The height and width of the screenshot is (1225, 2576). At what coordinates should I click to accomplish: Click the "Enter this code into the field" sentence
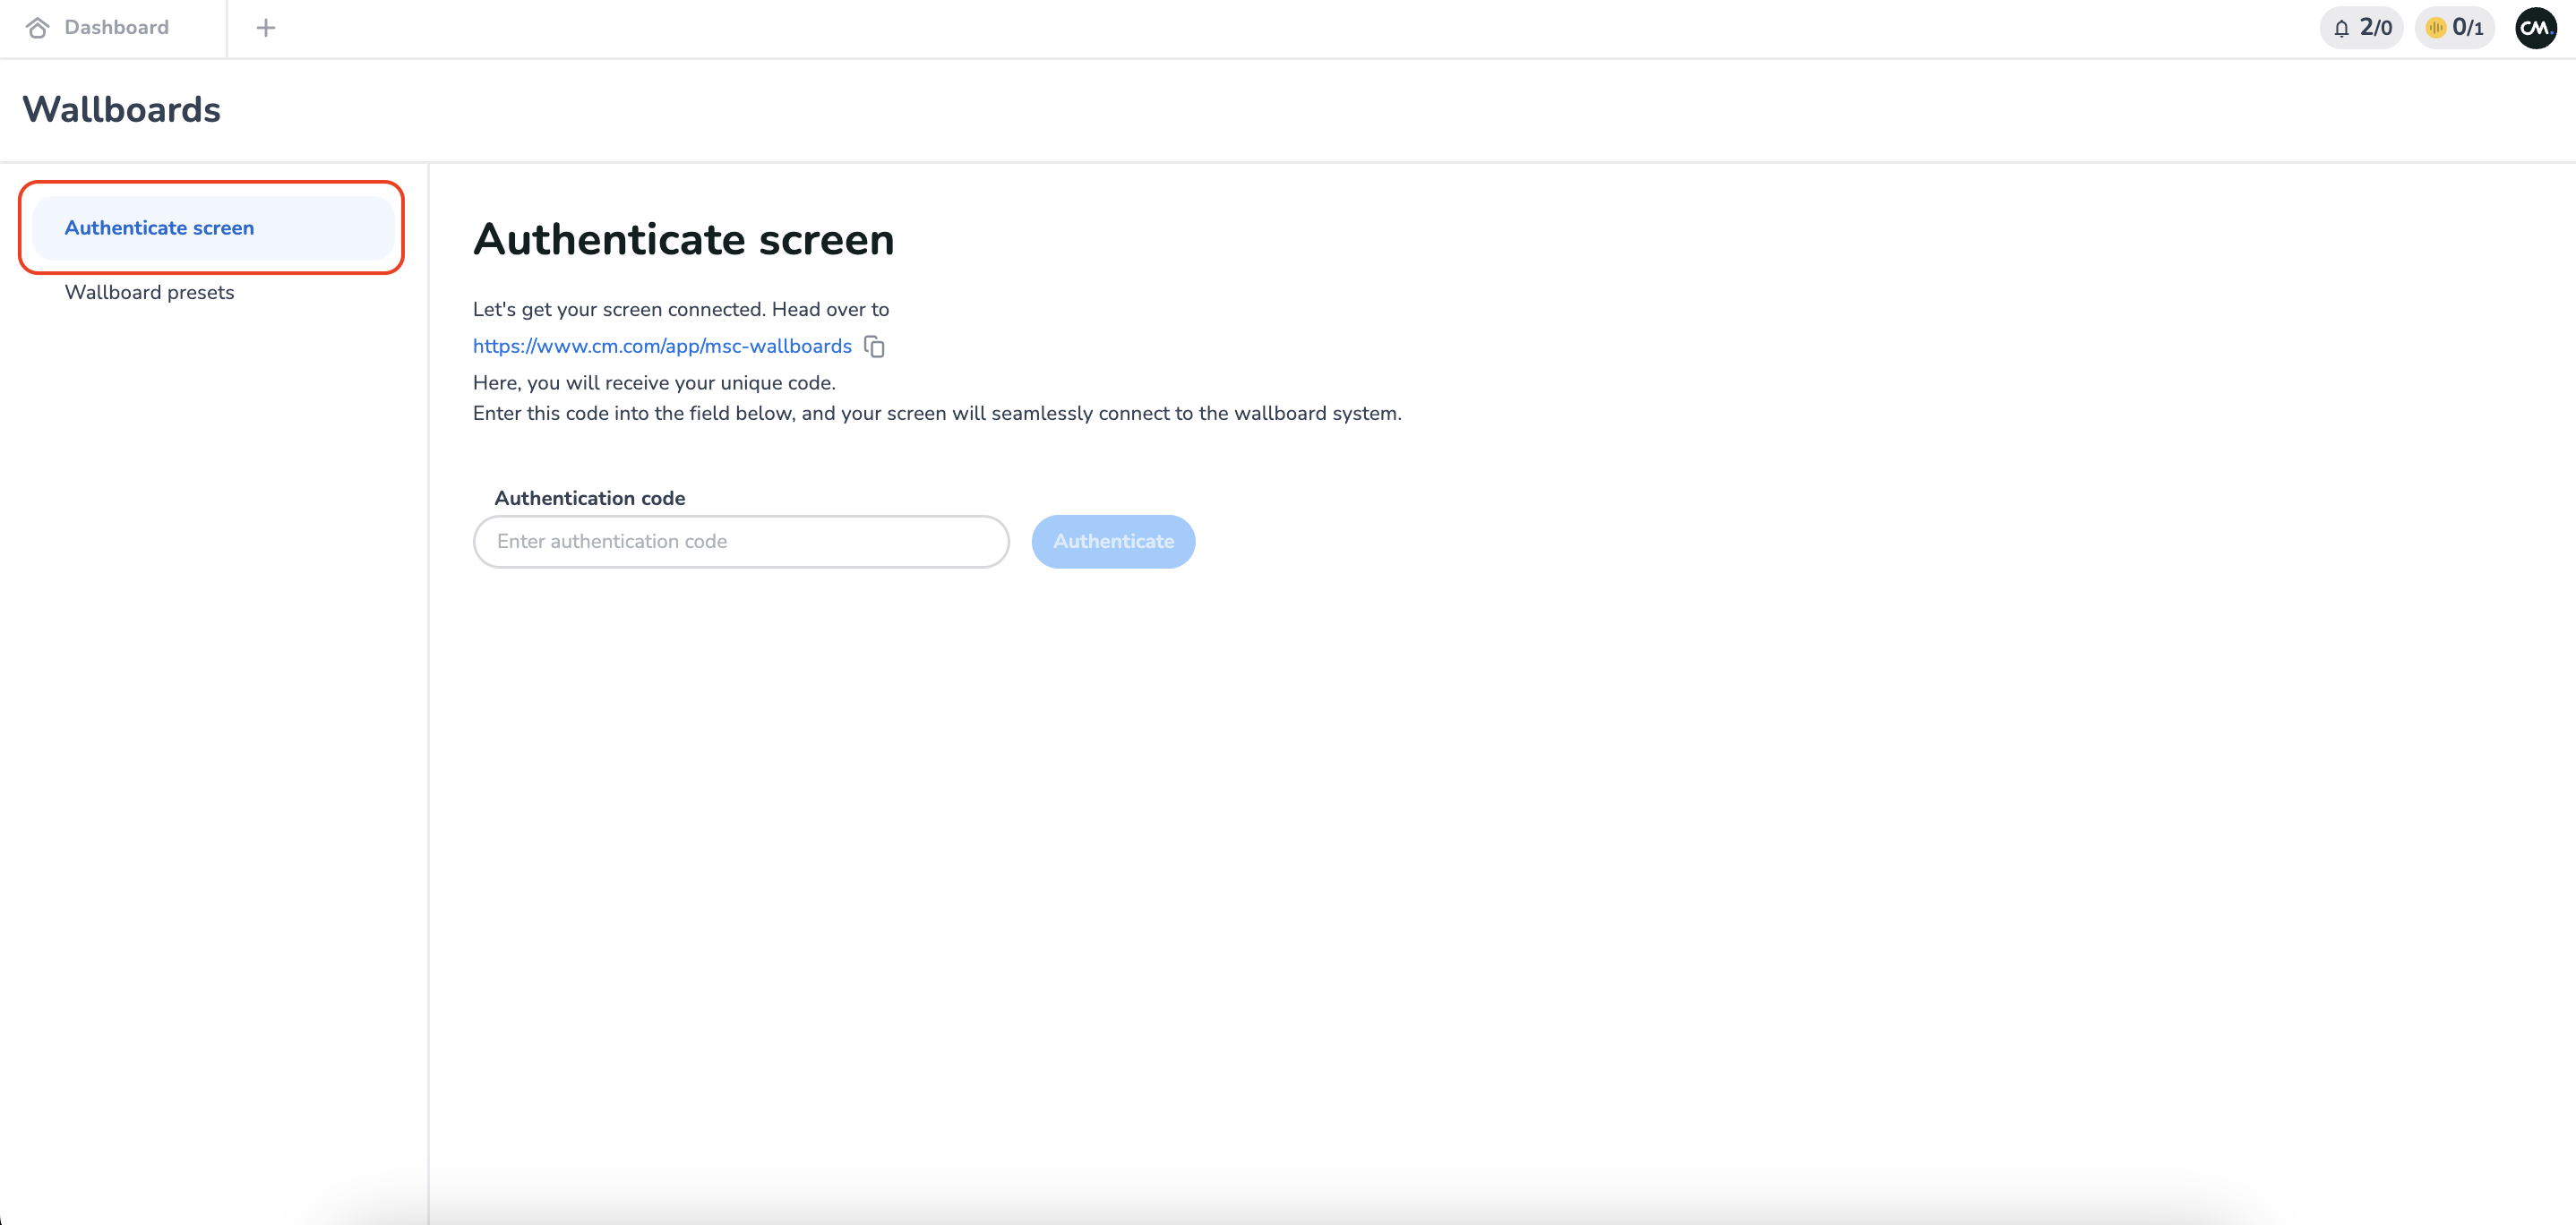tap(936, 413)
